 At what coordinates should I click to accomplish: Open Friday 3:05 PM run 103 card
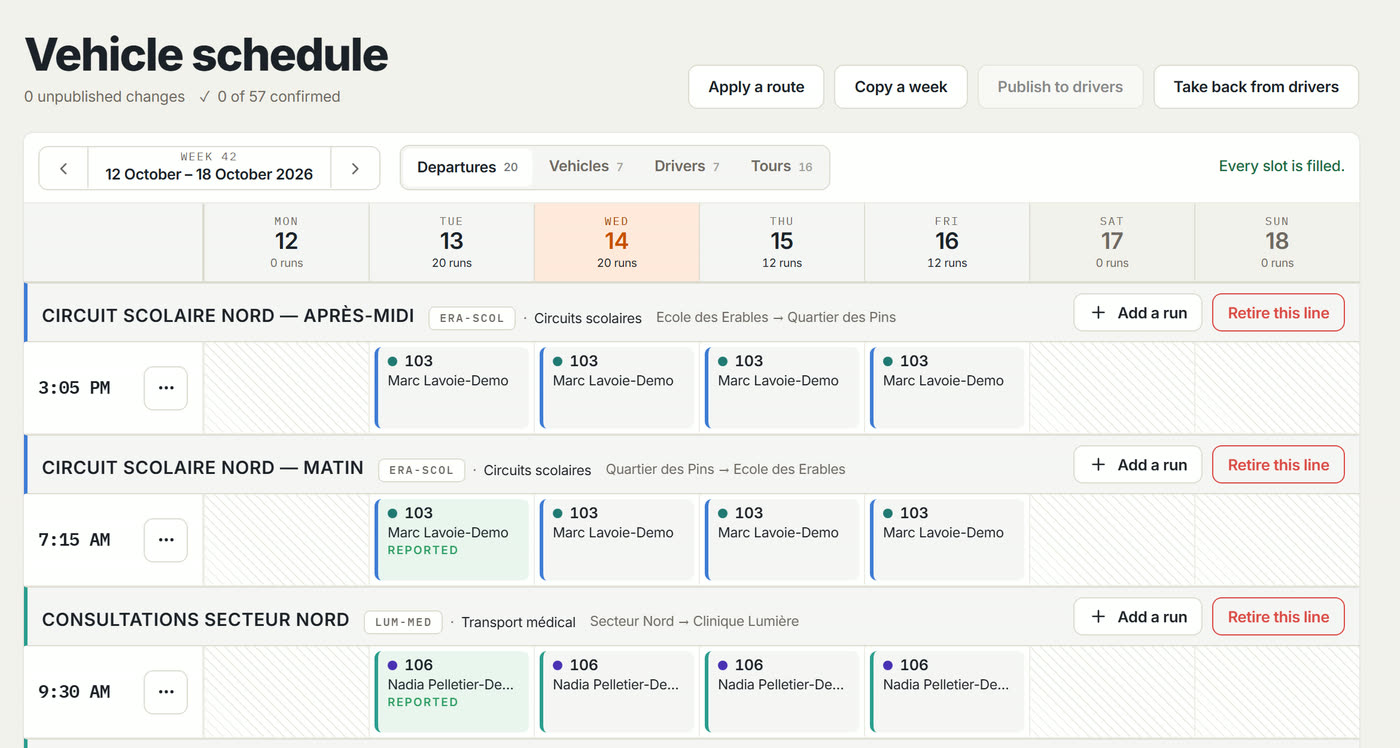(x=947, y=388)
